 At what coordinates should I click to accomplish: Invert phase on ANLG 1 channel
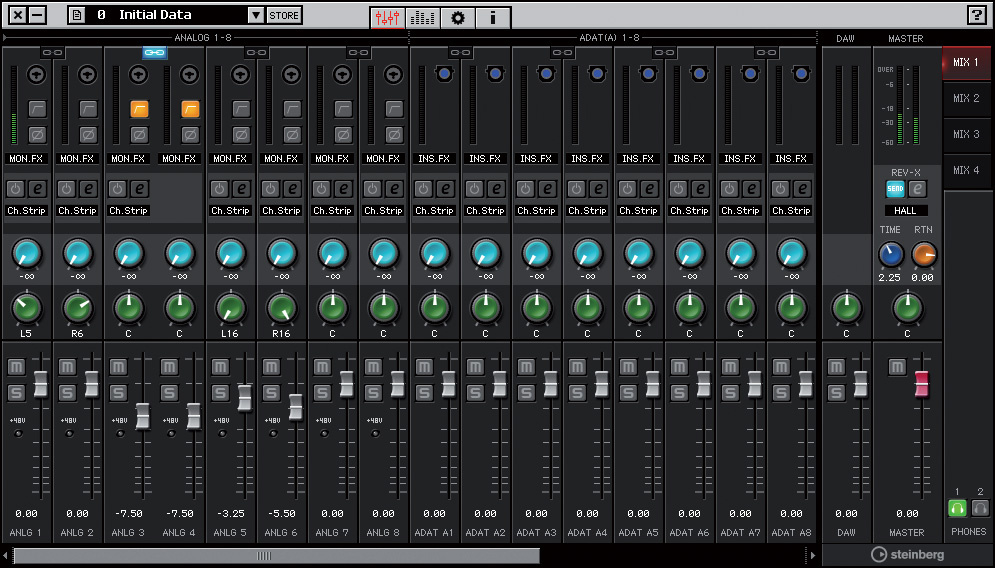point(37,134)
